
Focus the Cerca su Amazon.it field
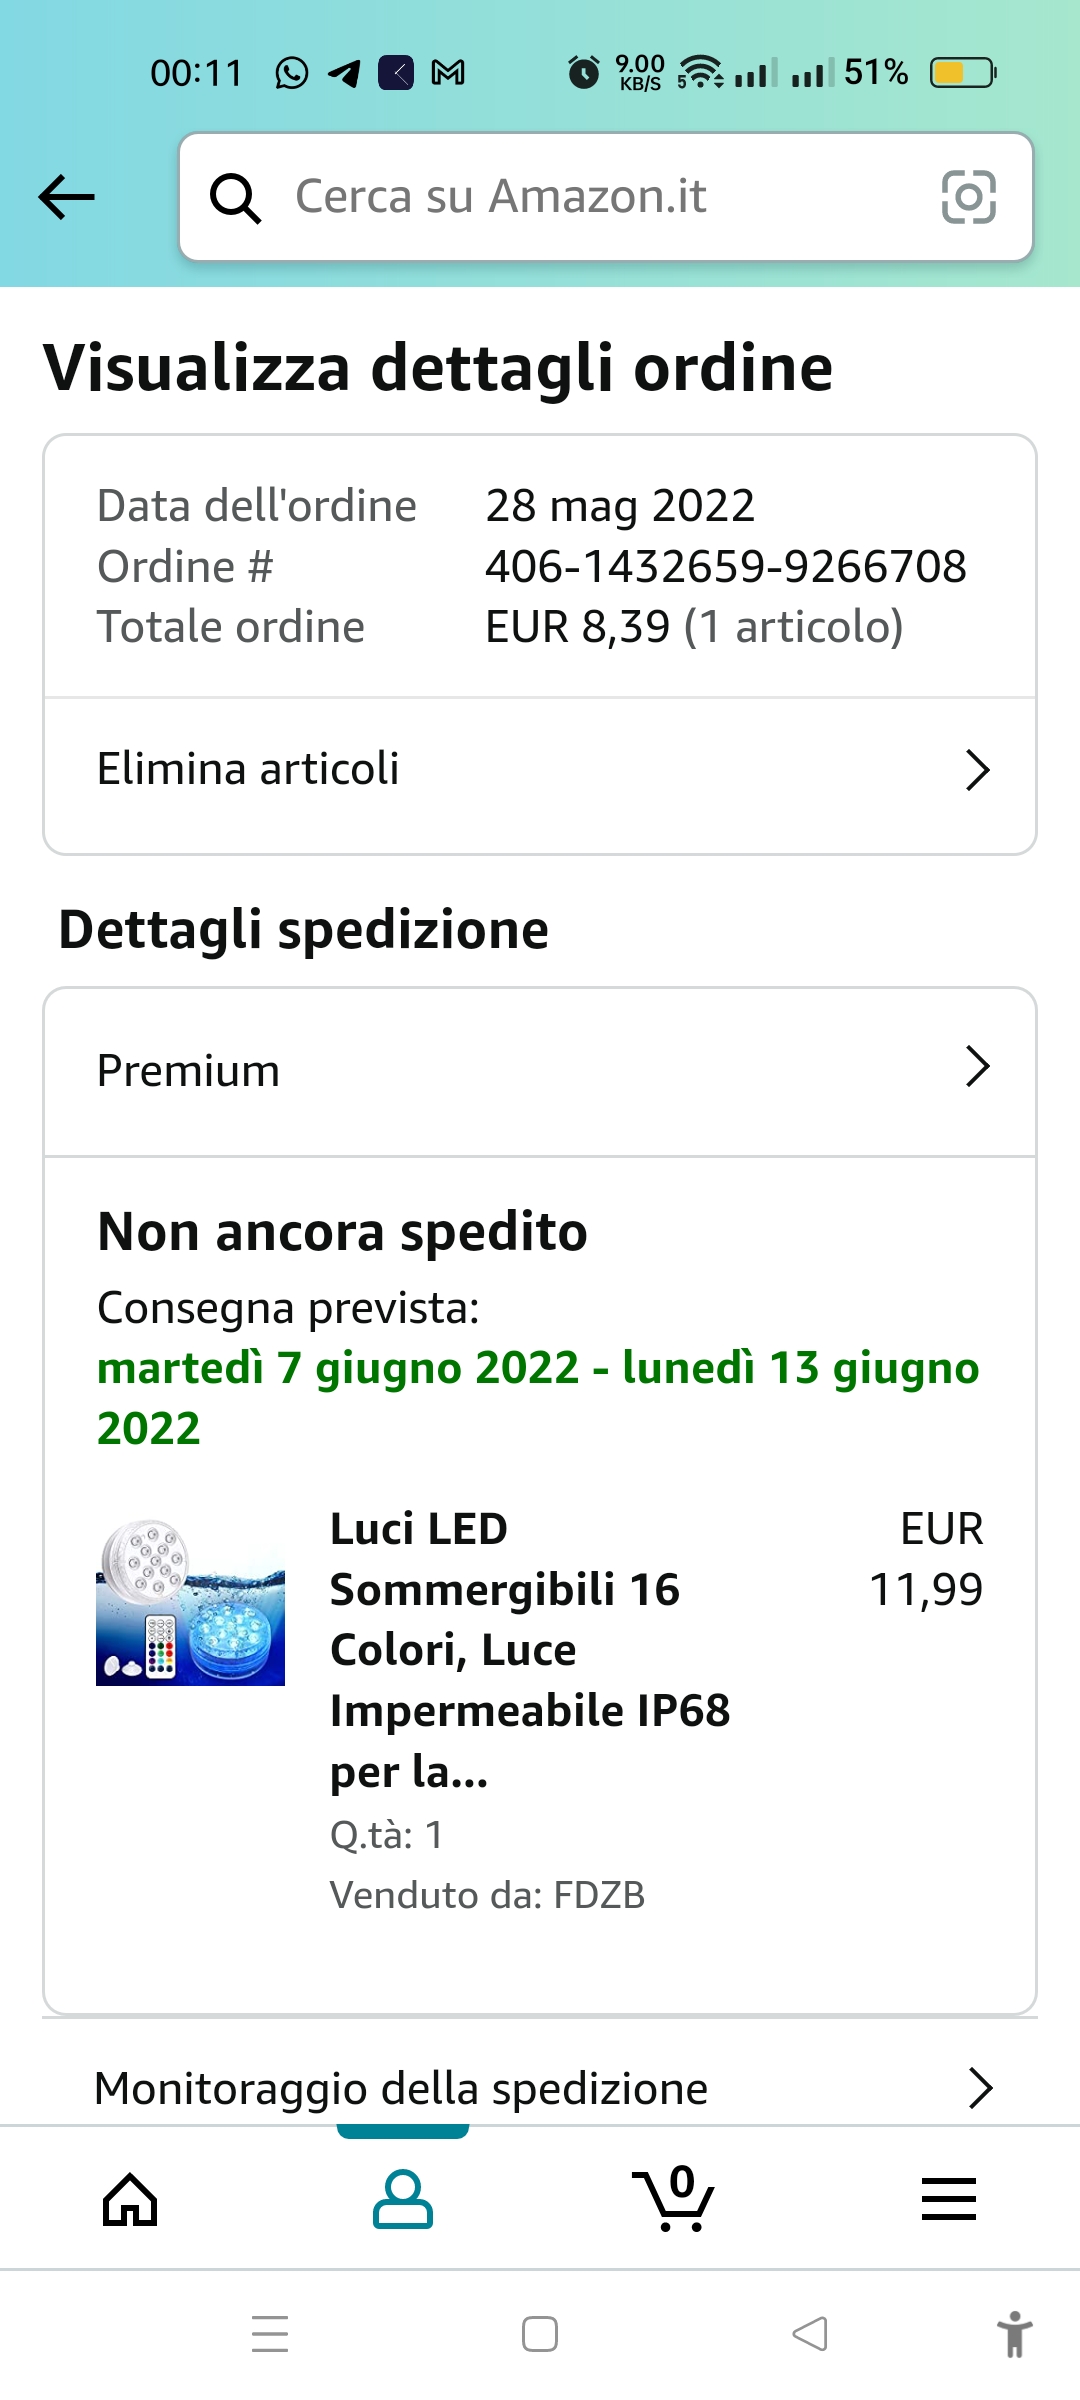coord(606,197)
